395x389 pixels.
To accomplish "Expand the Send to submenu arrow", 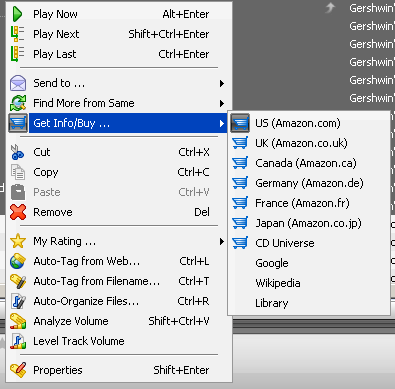I will (222, 83).
